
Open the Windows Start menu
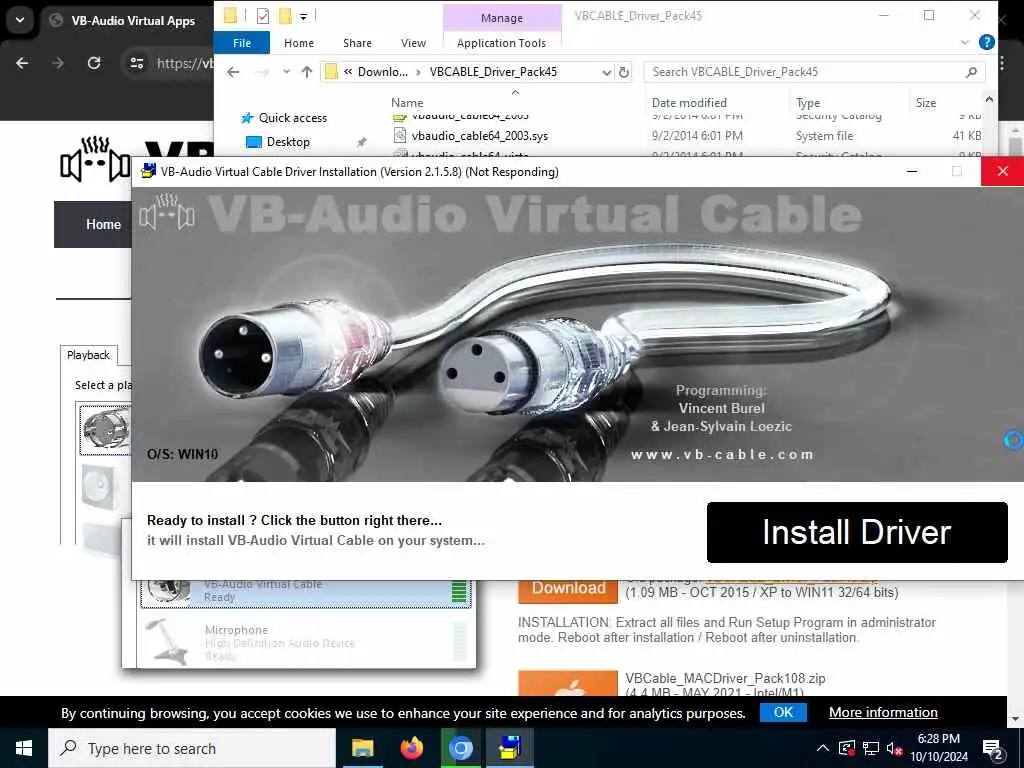click(x=24, y=748)
